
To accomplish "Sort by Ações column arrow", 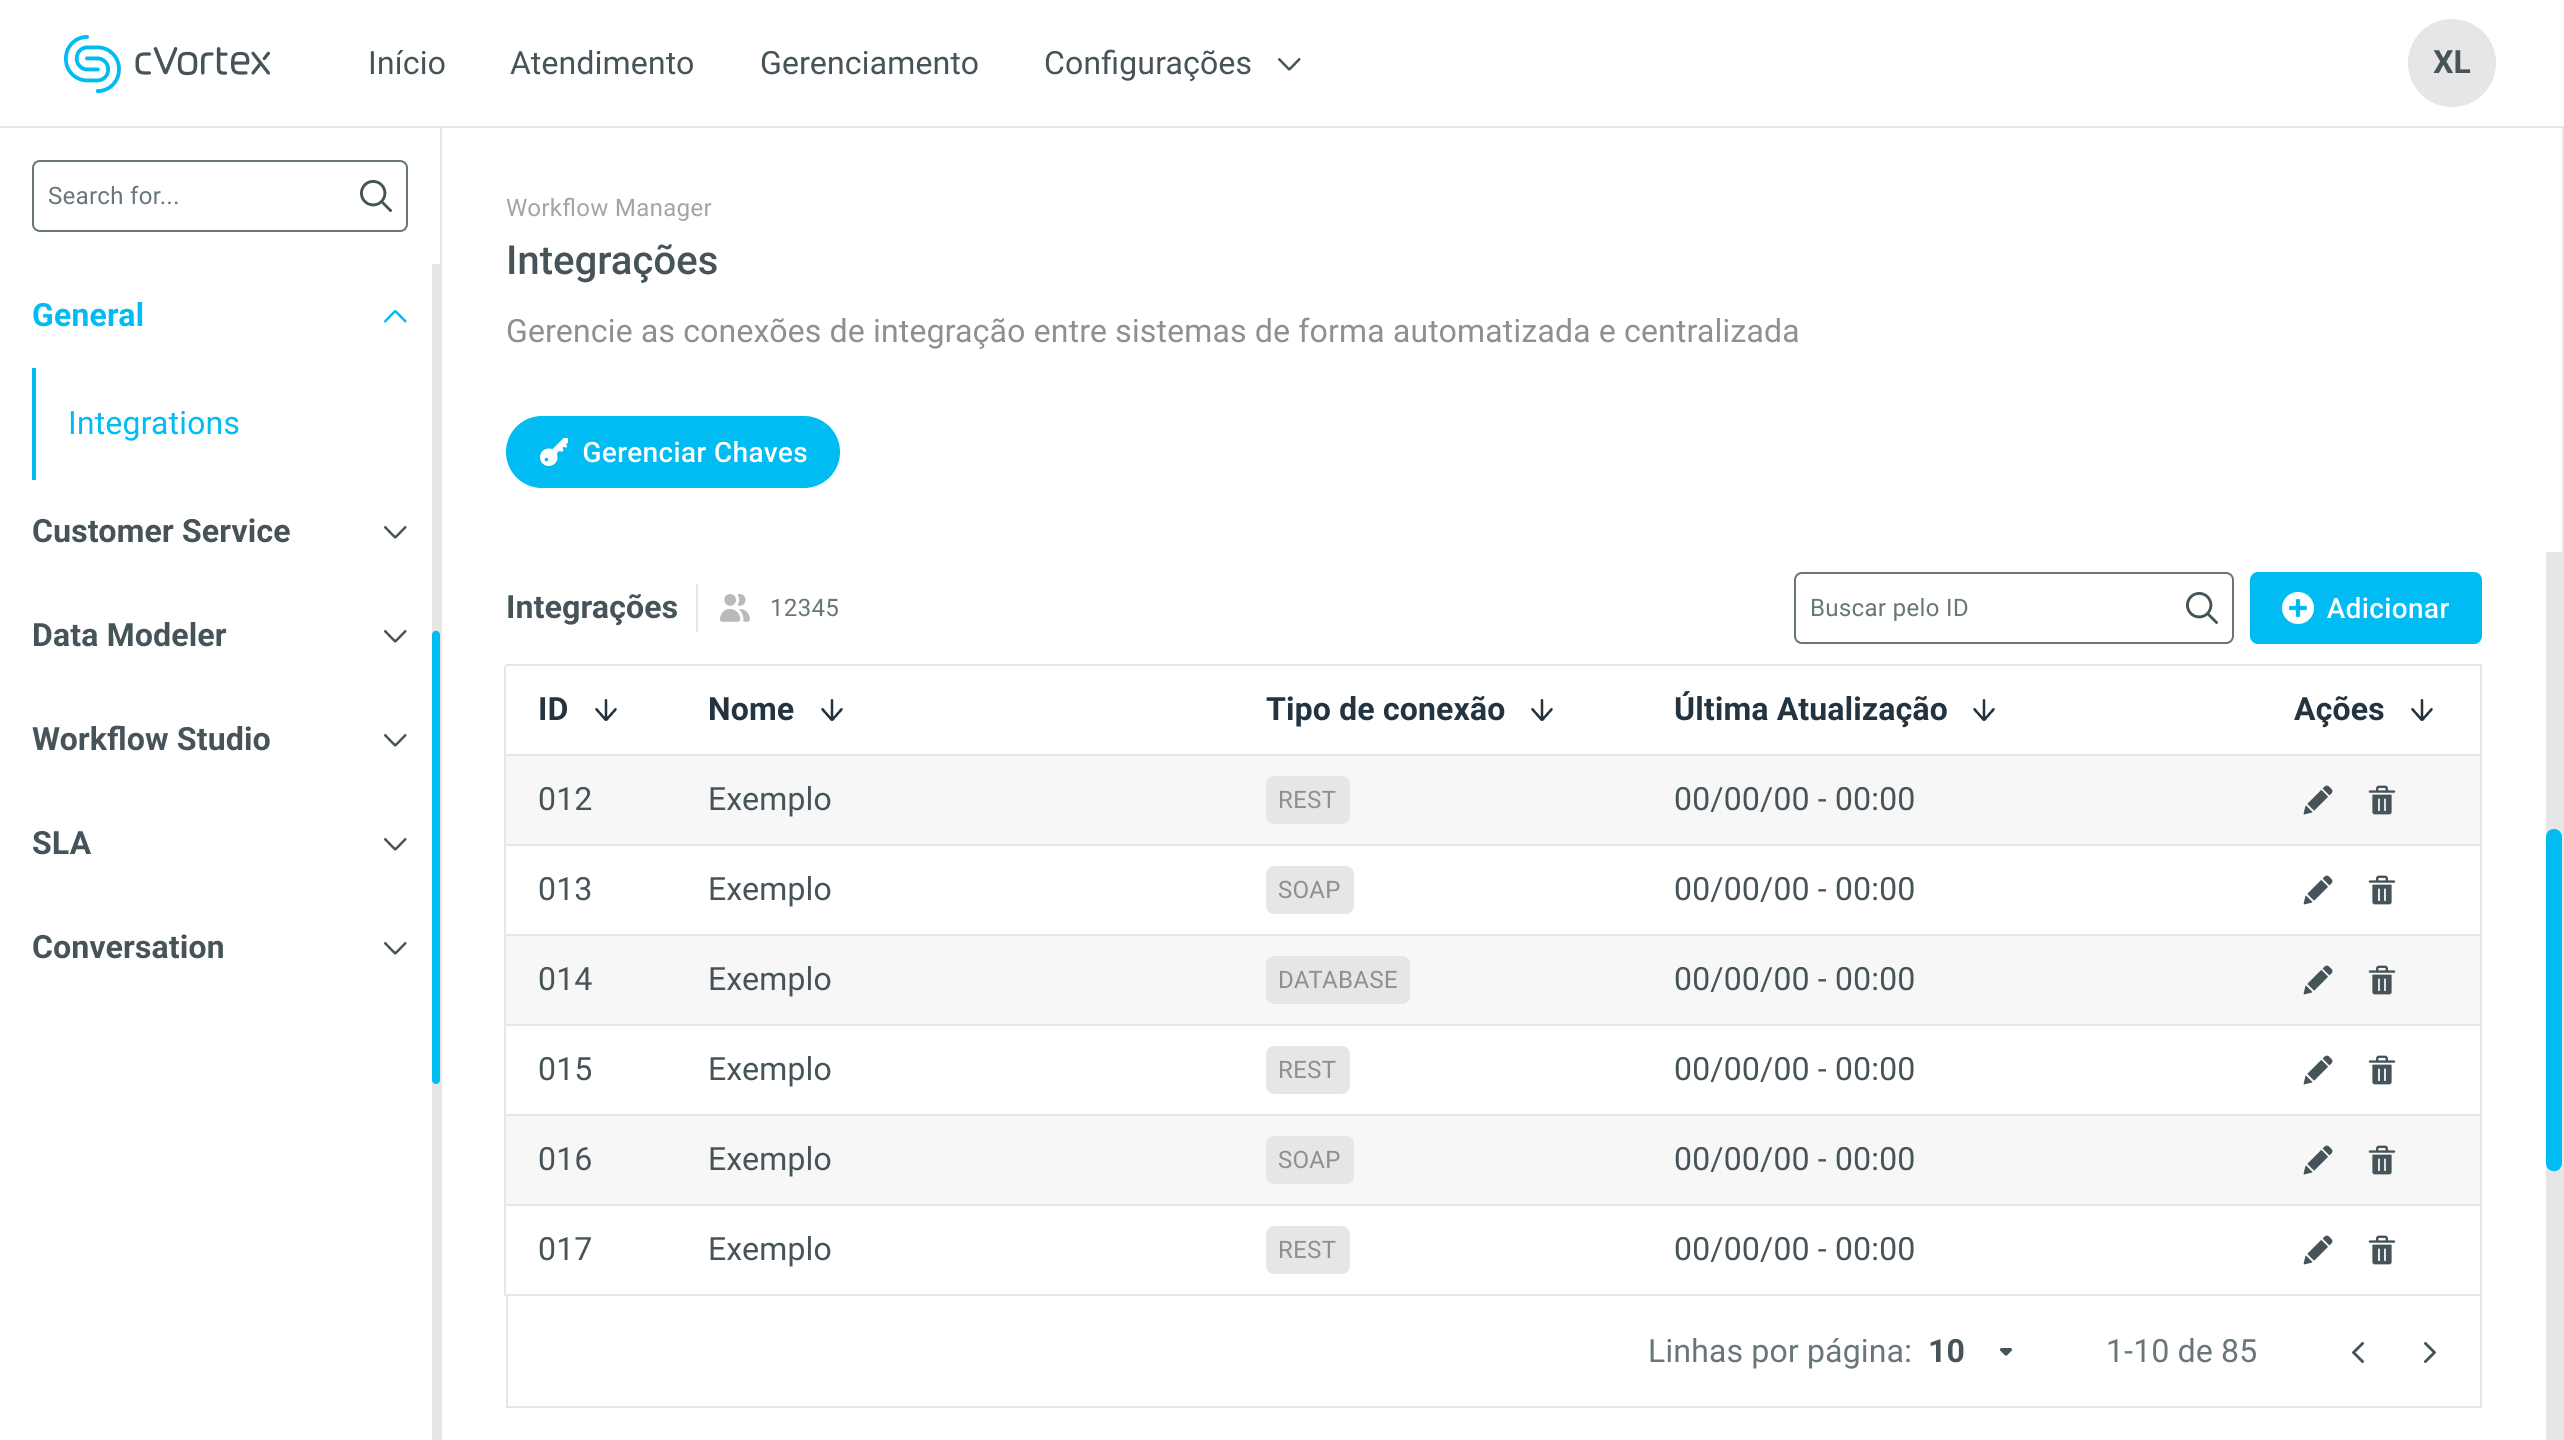I will [2422, 711].
